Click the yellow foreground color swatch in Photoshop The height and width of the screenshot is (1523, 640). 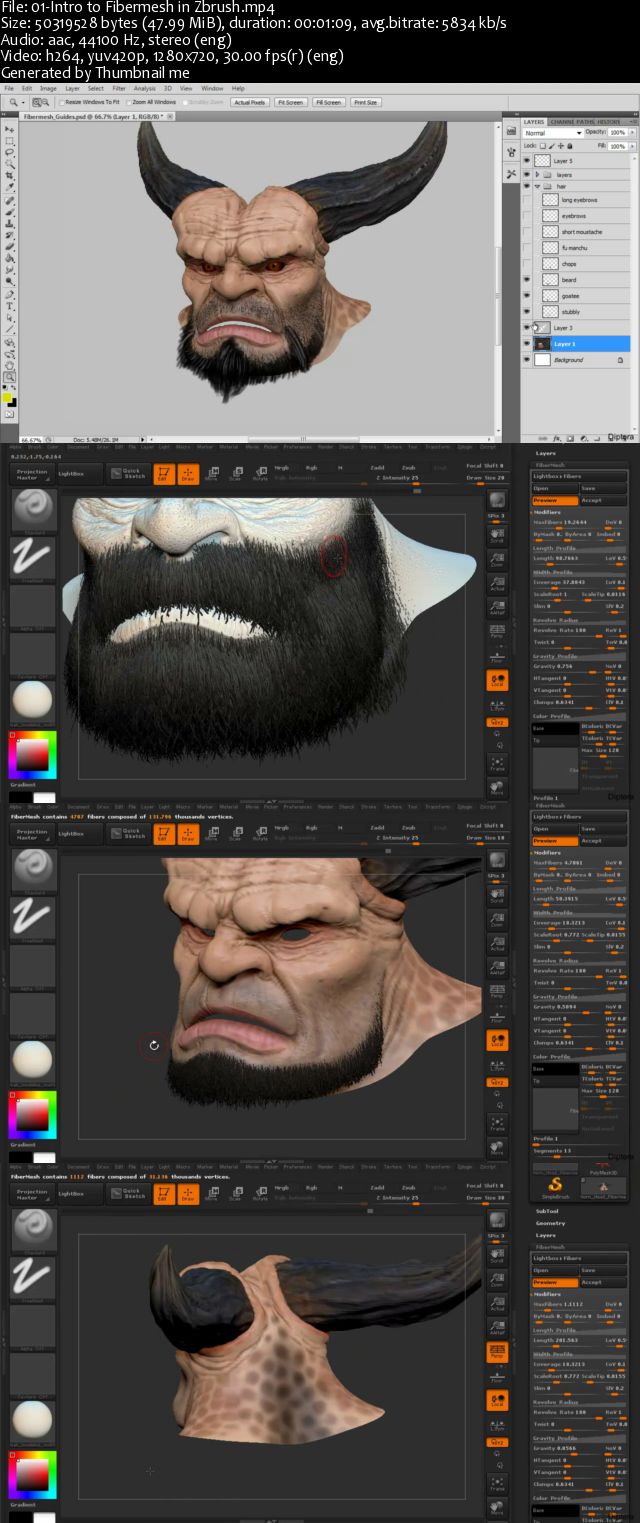coord(7,397)
